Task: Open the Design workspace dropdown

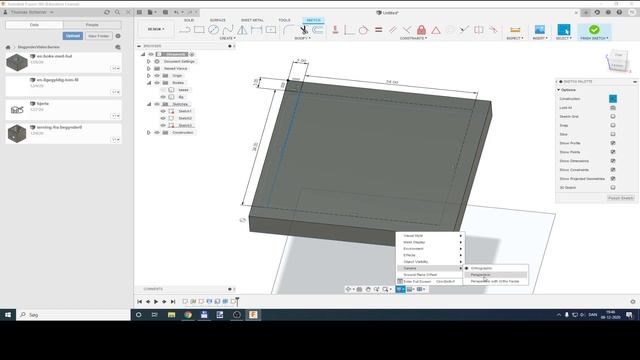Action: (x=156, y=29)
